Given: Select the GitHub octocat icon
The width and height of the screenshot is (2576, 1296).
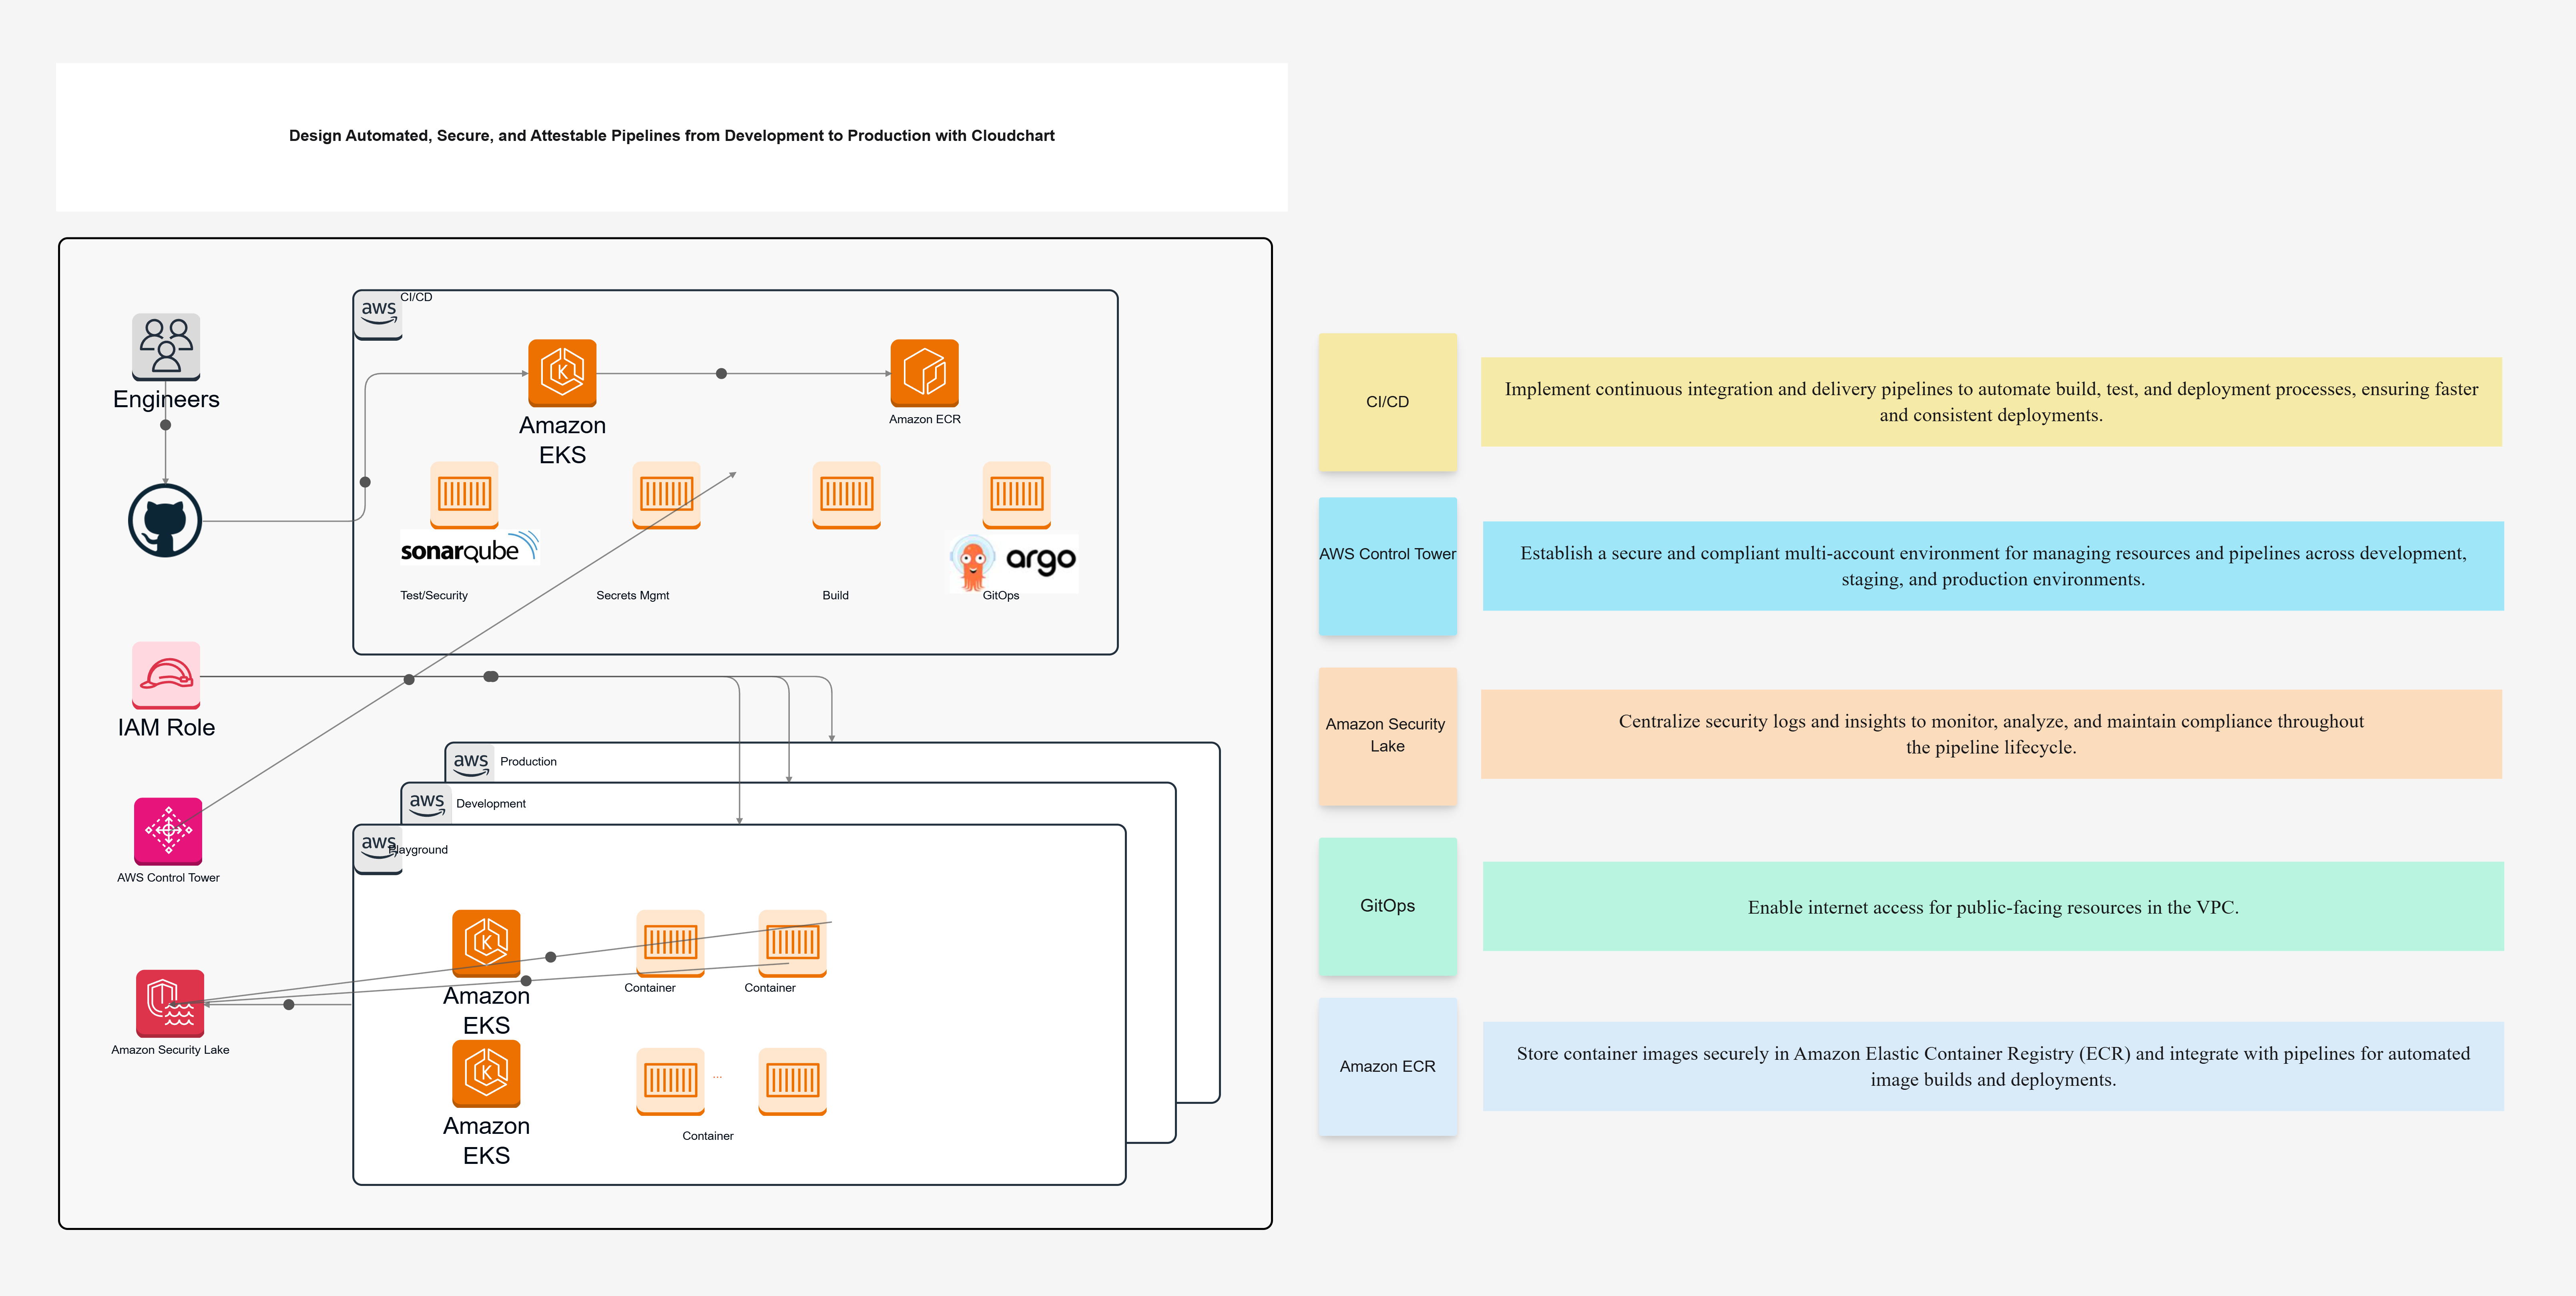Looking at the screenshot, I should [165, 520].
